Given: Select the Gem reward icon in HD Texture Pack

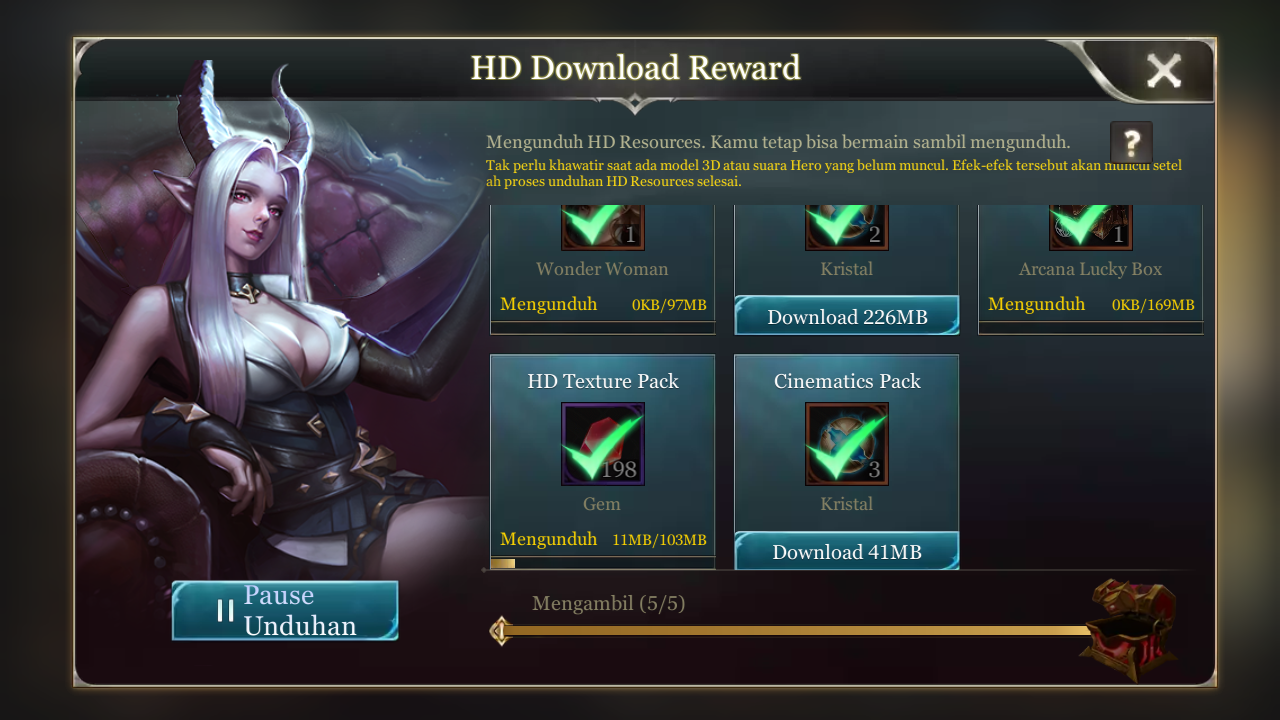Looking at the screenshot, I should [x=603, y=444].
